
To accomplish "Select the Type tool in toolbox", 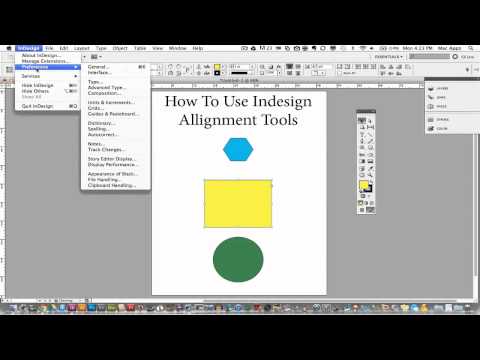I will click(x=362, y=134).
